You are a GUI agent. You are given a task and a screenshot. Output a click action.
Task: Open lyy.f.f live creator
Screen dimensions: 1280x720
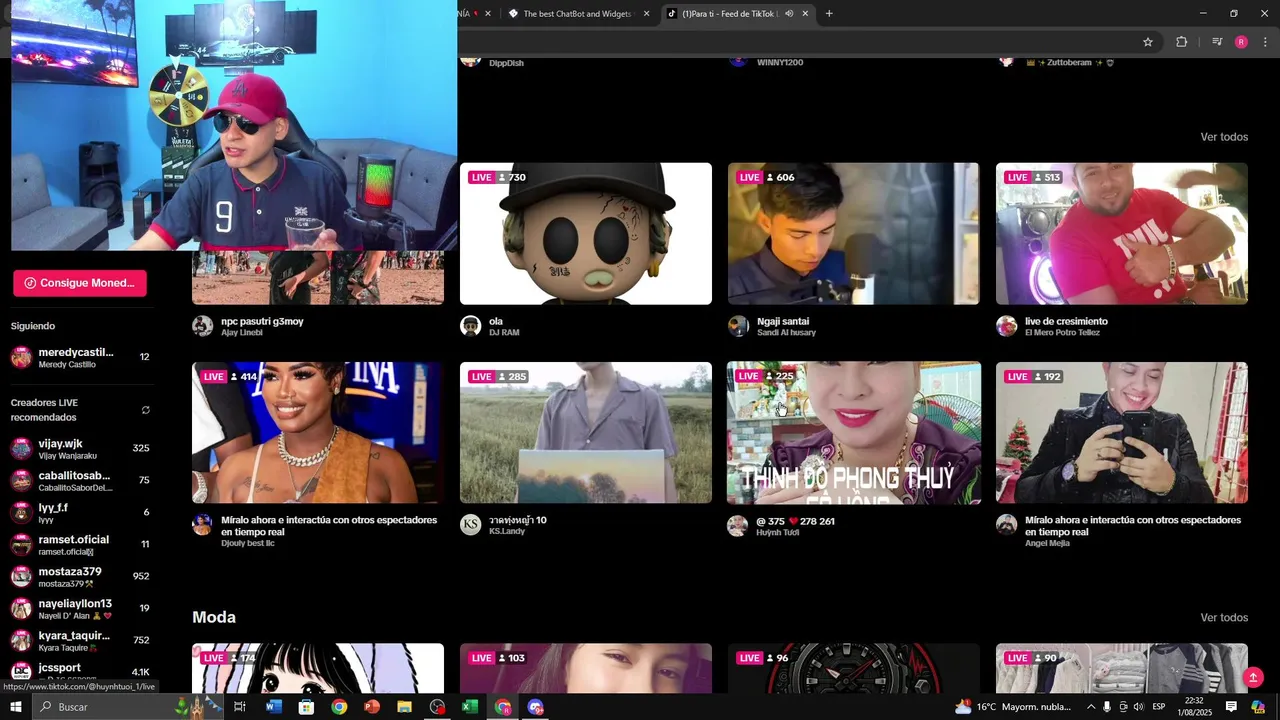[80, 513]
